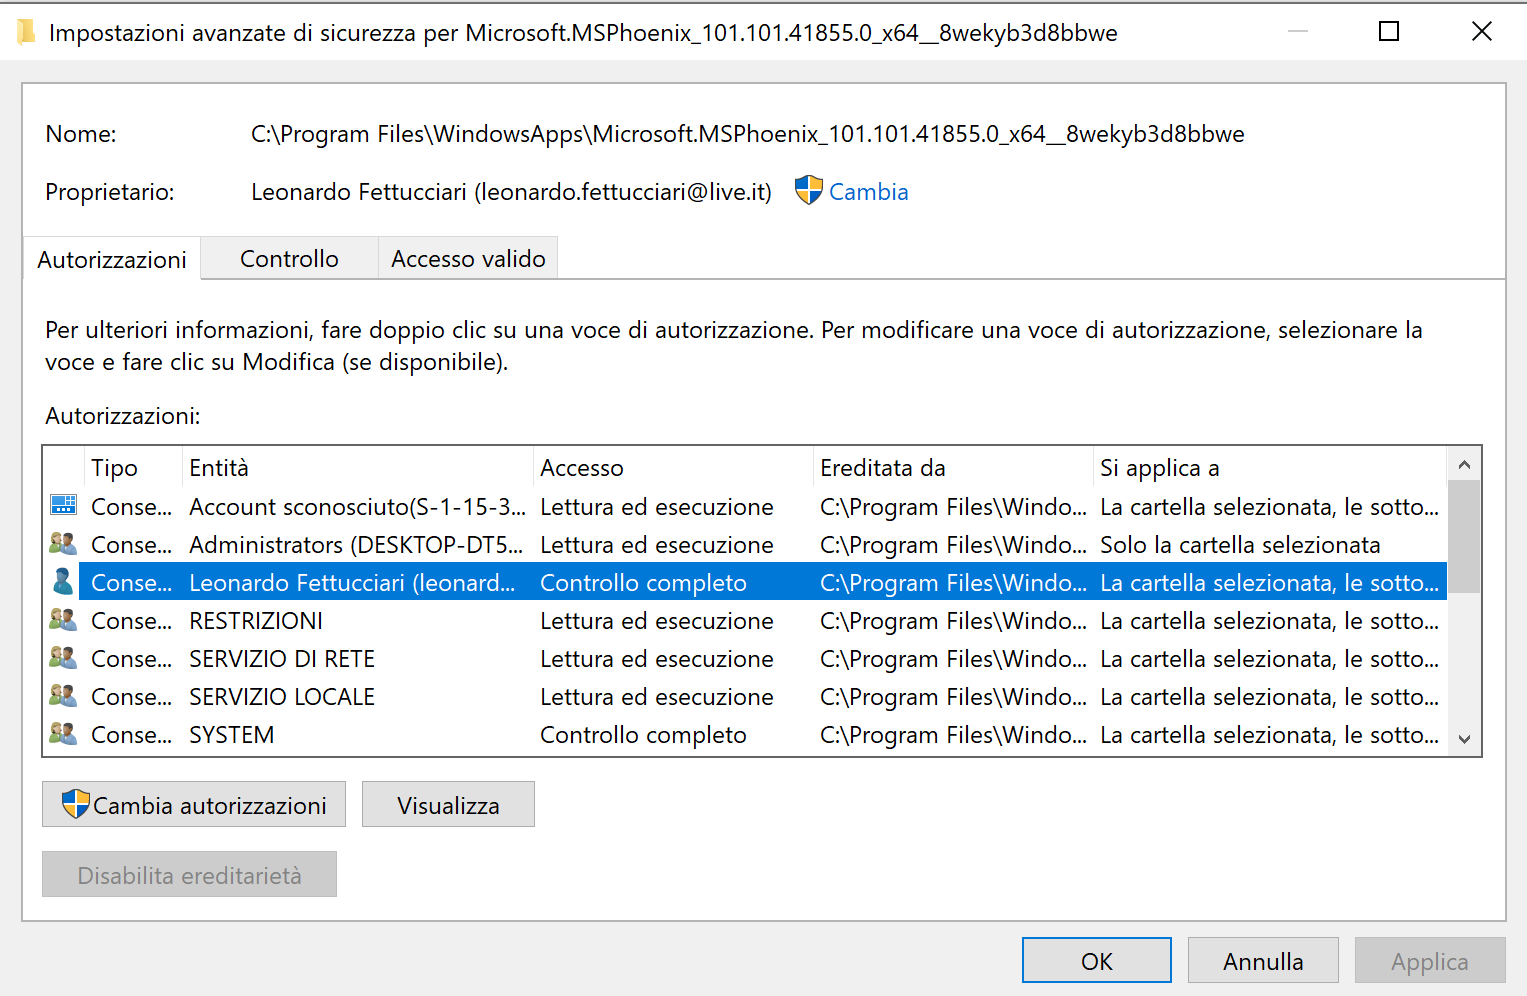Click the Cambia owner link
Viewport: 1527px width, 996px height.
869,192
